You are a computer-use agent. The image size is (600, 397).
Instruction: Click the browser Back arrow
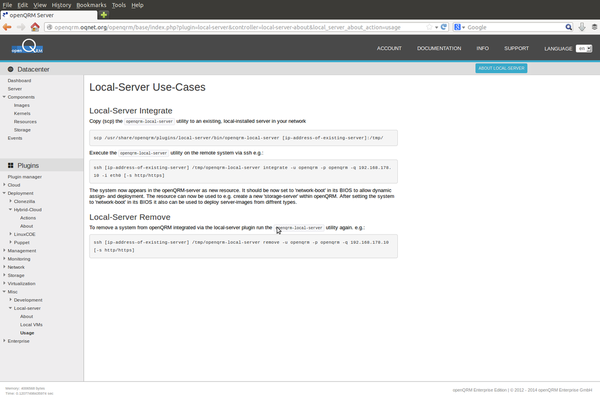[x=7, y=27]
